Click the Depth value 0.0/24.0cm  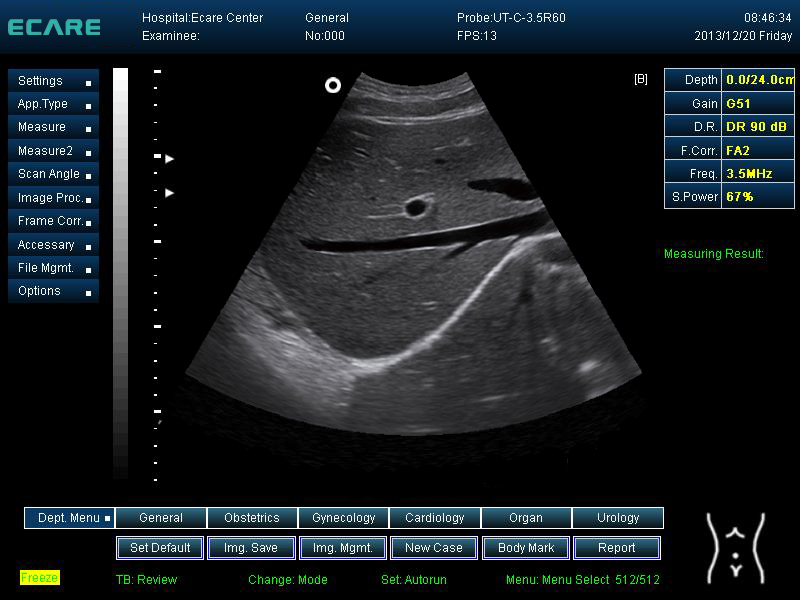click(x=758, y=80)
